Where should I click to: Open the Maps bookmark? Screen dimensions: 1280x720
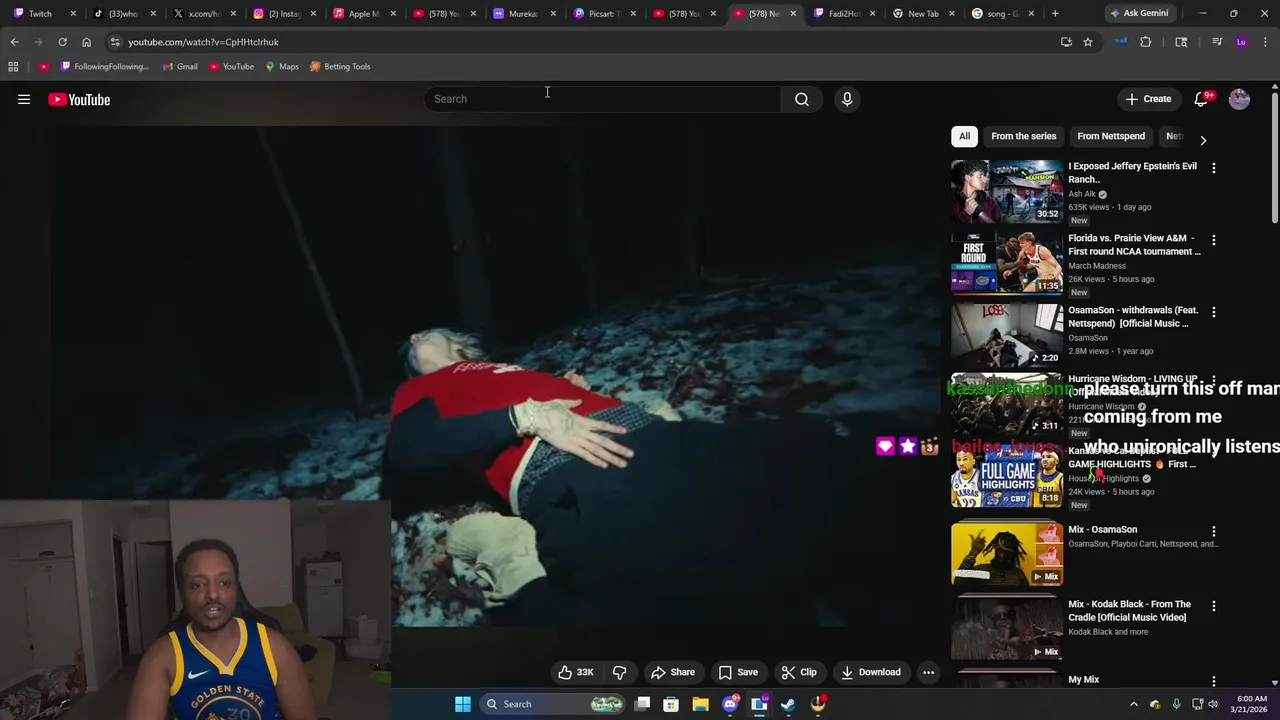tap(281, 66)
